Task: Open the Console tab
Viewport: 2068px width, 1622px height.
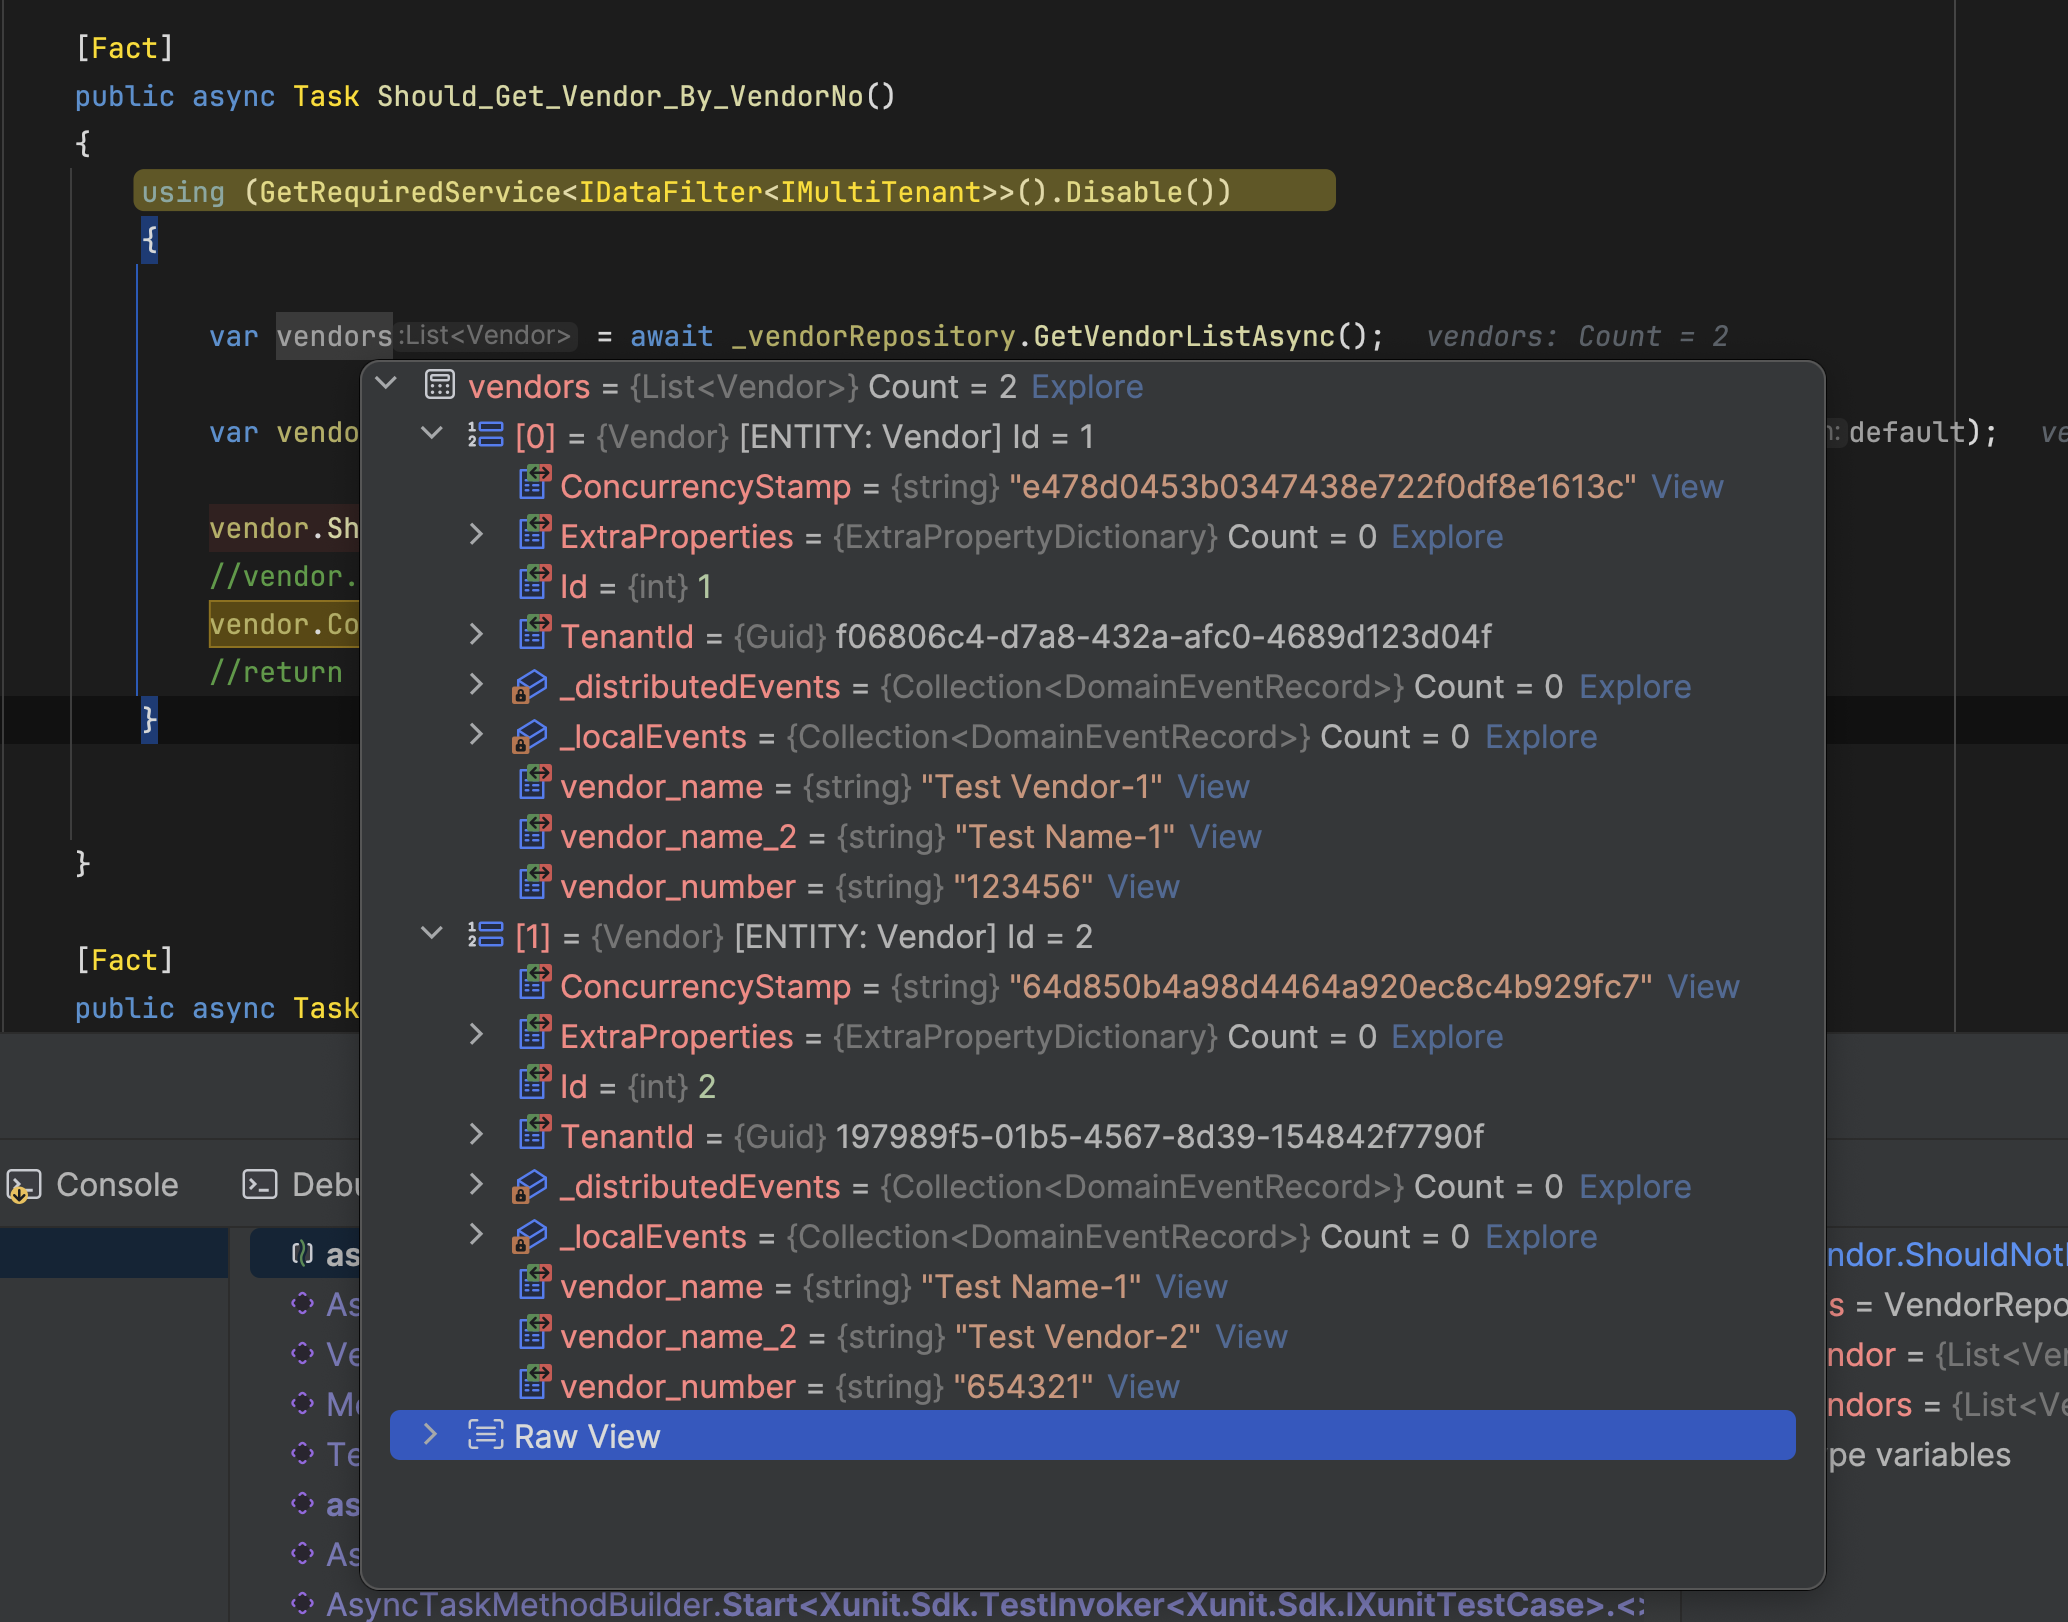Action: 116,1185
